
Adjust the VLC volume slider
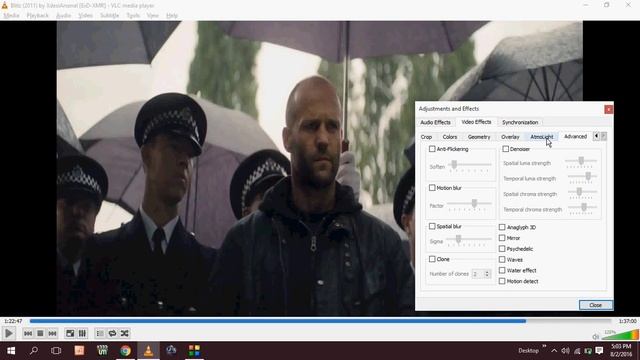click(620, 335)
